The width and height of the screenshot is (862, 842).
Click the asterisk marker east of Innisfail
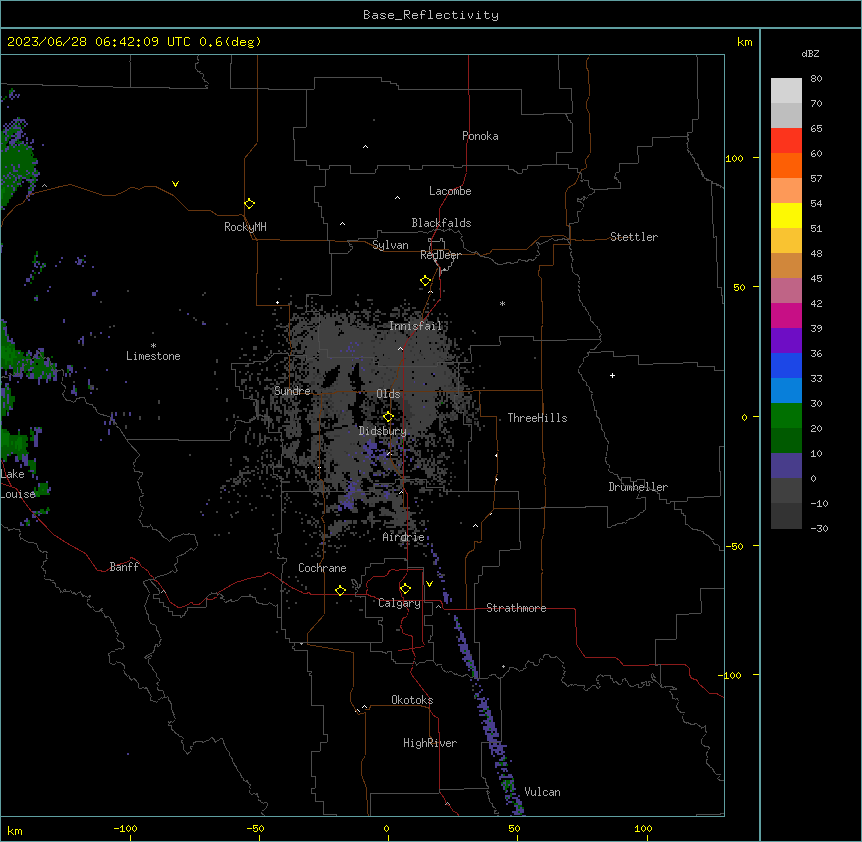click(502, 303)
